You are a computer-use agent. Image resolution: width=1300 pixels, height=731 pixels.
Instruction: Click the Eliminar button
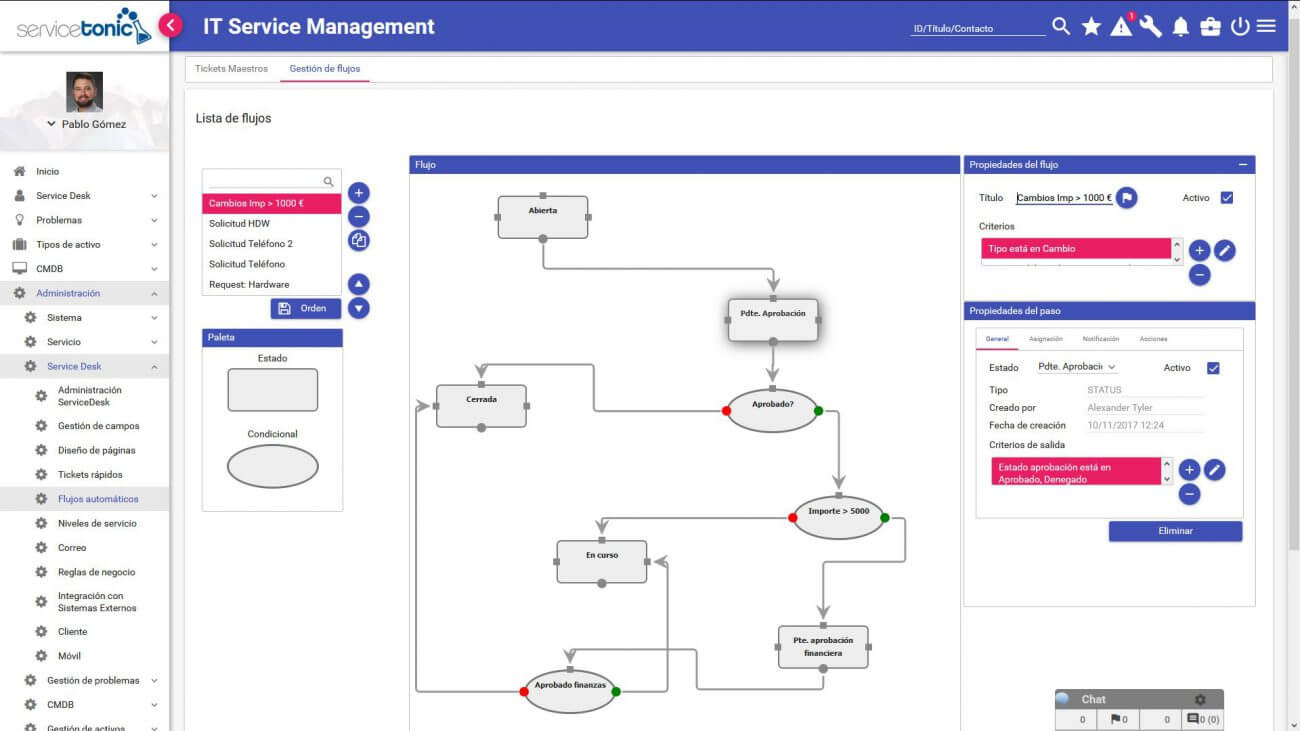[1175, 531]
